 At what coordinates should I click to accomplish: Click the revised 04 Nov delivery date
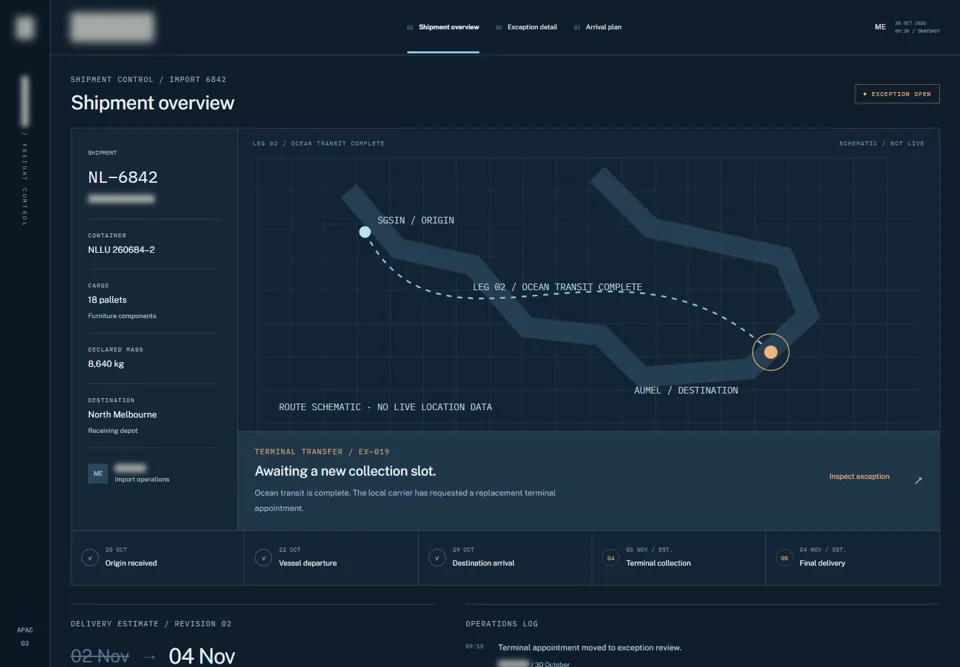pyautogui.click(x=202, y=656)
